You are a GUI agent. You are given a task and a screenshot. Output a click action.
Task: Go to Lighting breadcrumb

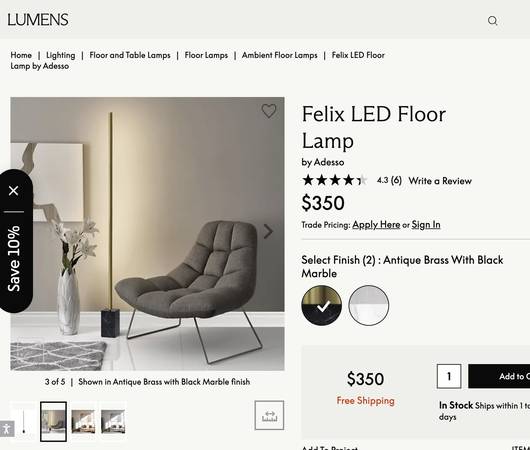click(x=61, y=55)
